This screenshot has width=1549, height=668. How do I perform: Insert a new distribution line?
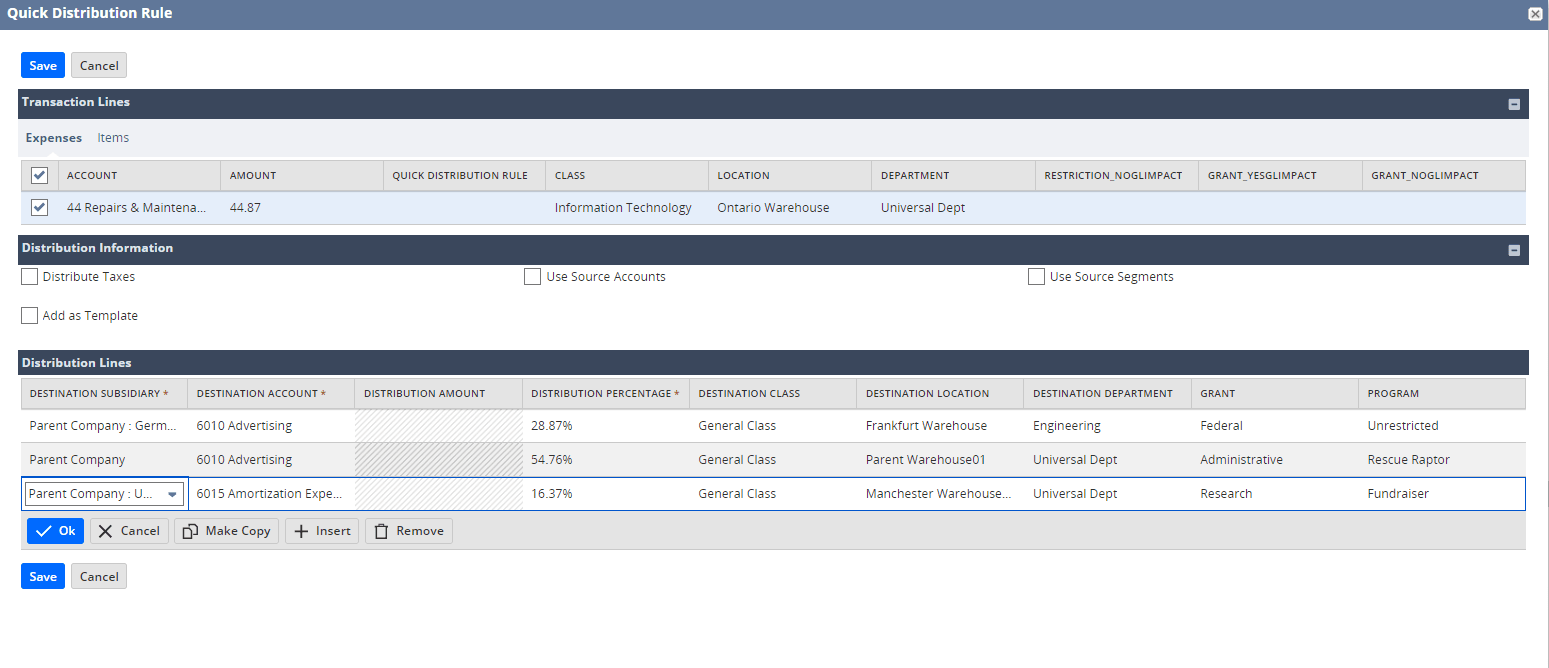coord(321,531)
